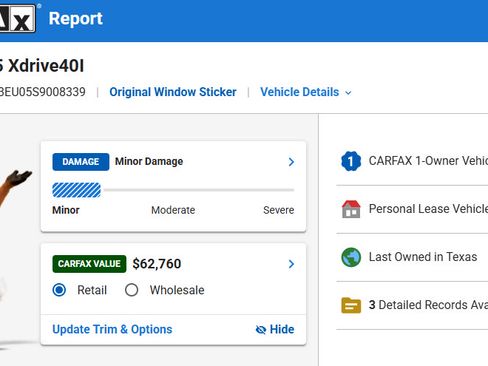Click the Personal Lease house icon
The width and height of the screenshot is (488, 366).
(x=351, y=209)
